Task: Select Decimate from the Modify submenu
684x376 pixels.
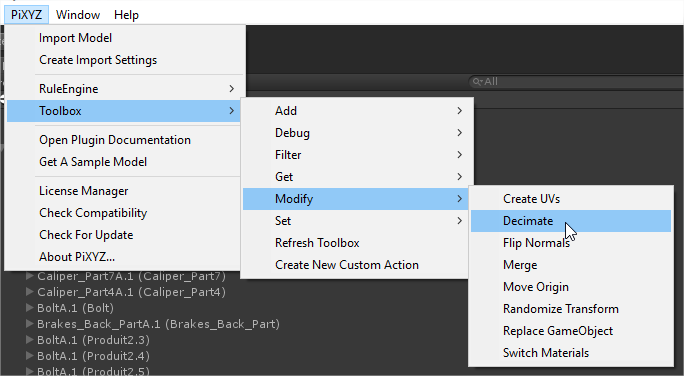Action: click(x=571, y=221)
